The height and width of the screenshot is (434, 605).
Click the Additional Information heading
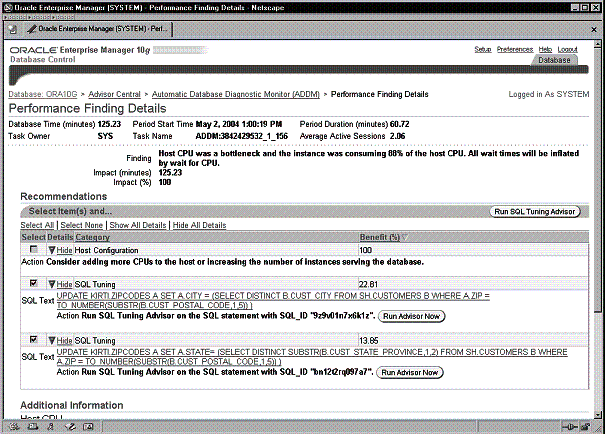[x=72, y=405]
